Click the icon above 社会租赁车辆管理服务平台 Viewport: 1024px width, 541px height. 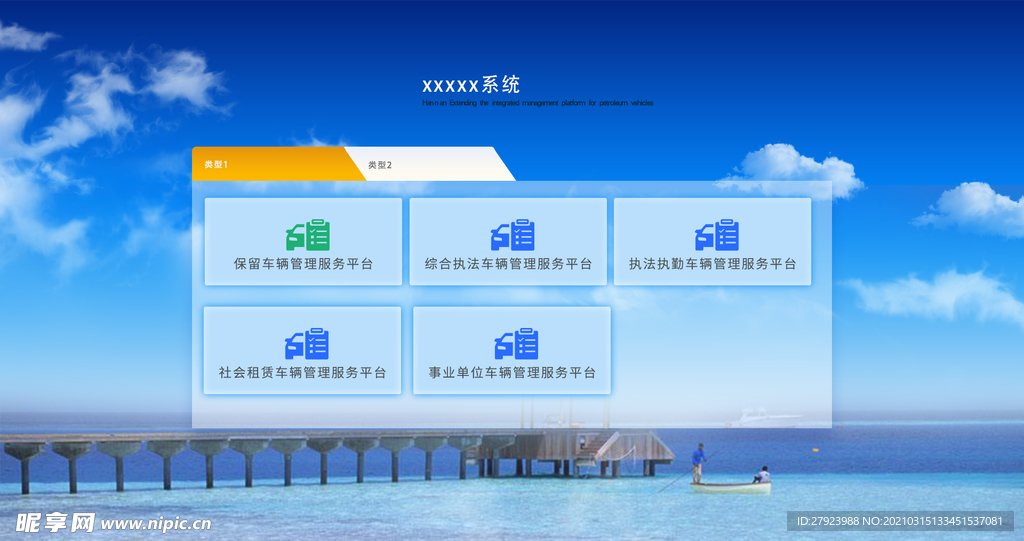[x=306, y=344]
